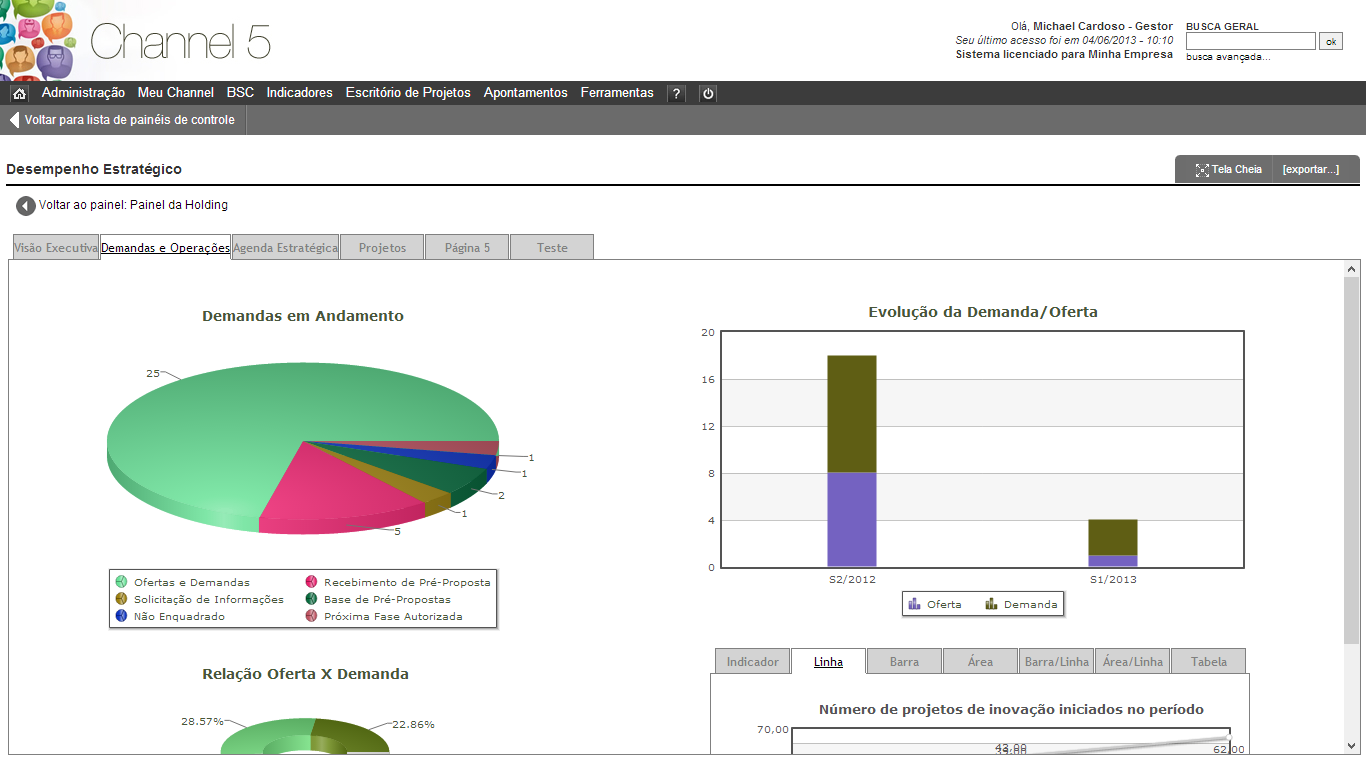Click the home icon in the menu bar

coord(19,93)
